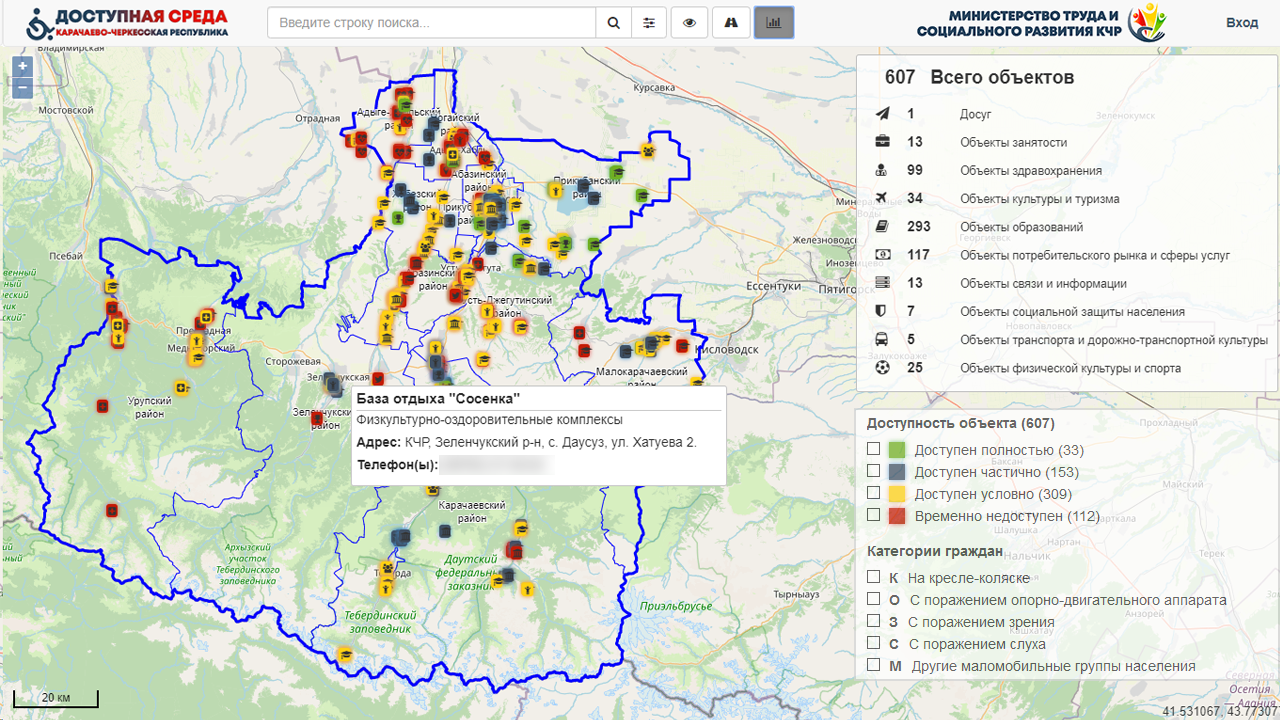Screen dimensions: 1280x720
Task: Open the Вход login link
Action: (x=1242, y=22)
